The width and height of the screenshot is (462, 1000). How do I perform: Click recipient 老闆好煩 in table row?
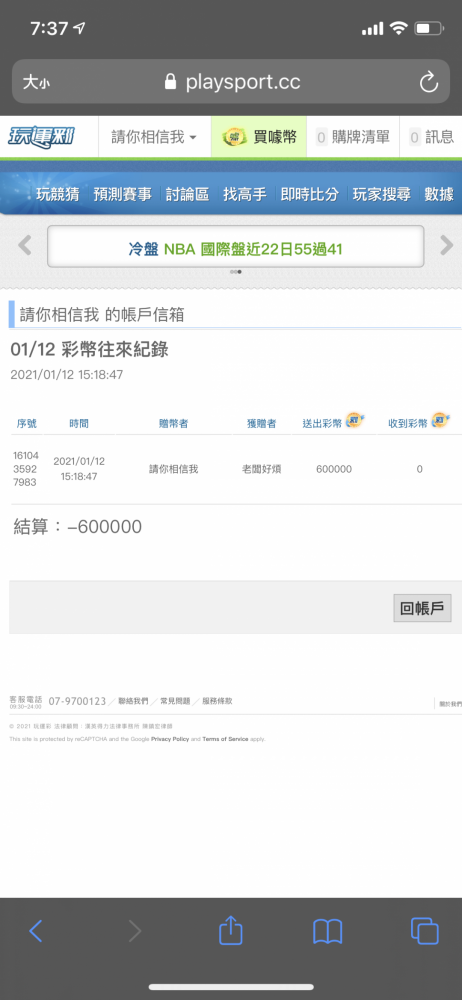(x=262, y=469)
